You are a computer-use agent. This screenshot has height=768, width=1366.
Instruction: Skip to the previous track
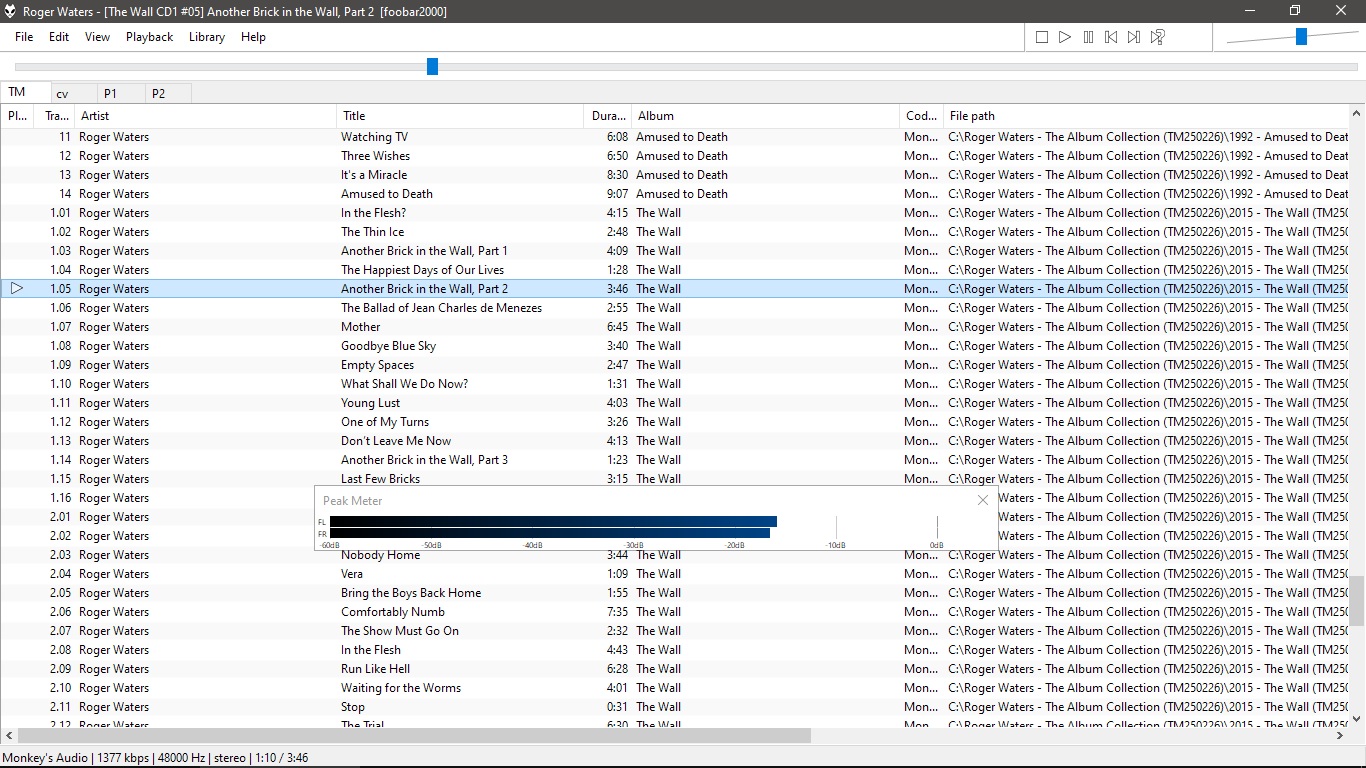[1111, 37]
